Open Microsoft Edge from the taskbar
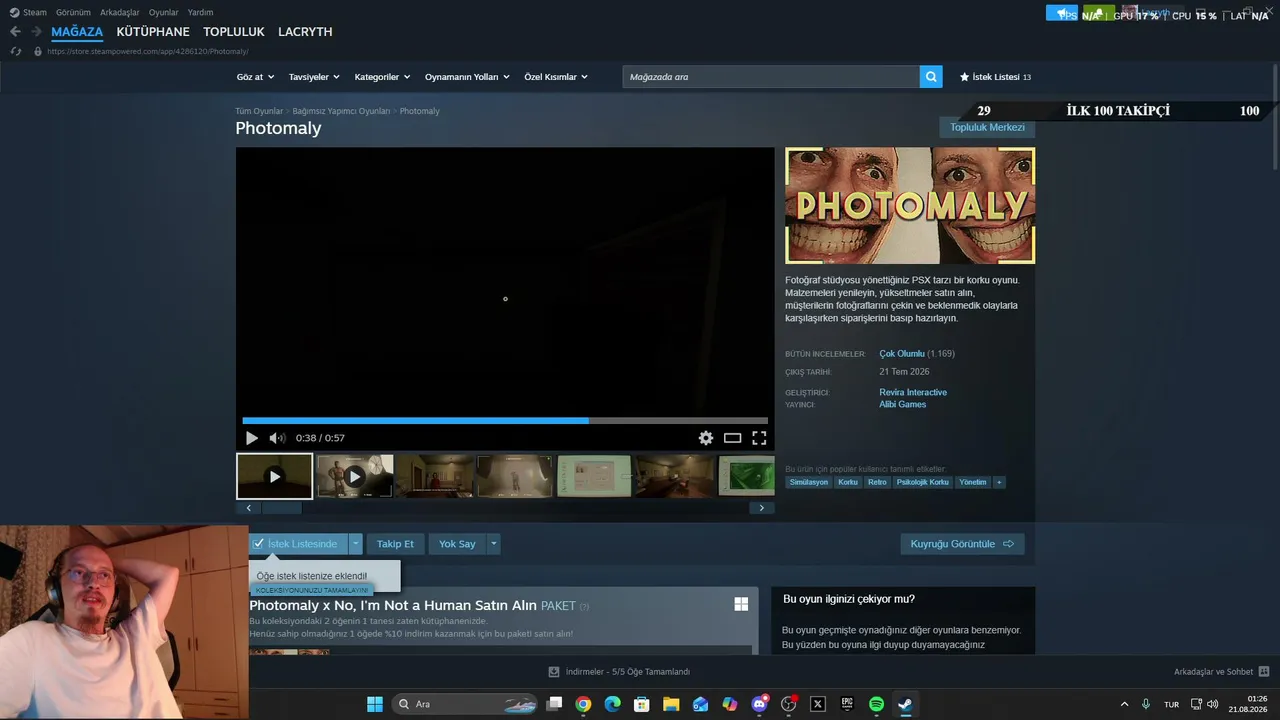Screen dimensions: 1280x720 click(x=612, y=704)
